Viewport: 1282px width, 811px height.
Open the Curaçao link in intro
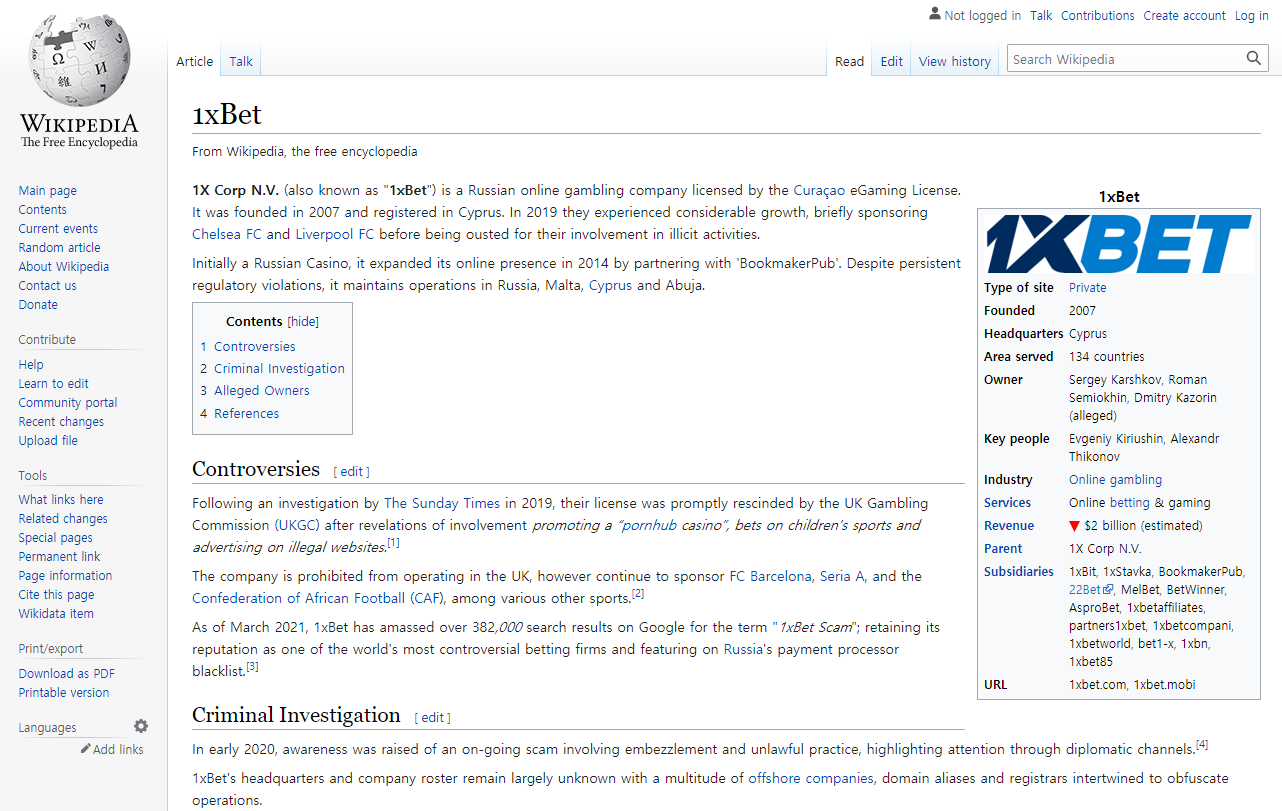click(x=819, y=190)
